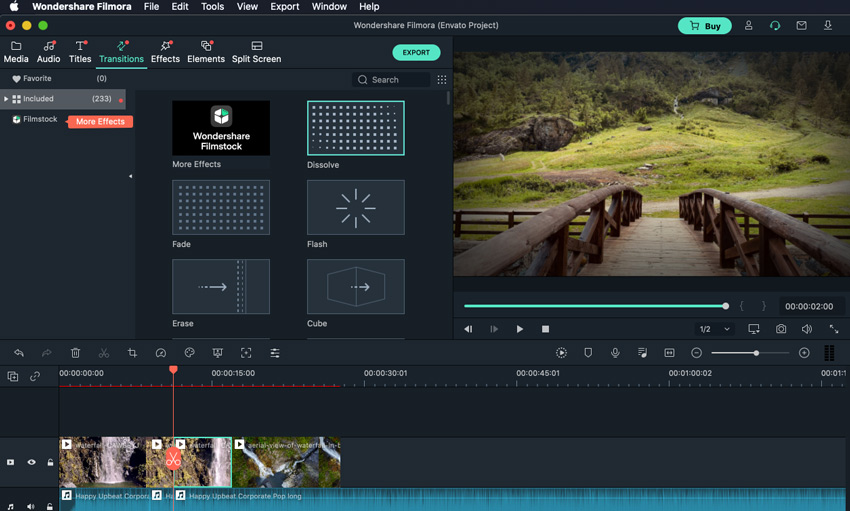850x511 pixels.
Task: Switch to the Elements tab
Action: pos(205,52)
